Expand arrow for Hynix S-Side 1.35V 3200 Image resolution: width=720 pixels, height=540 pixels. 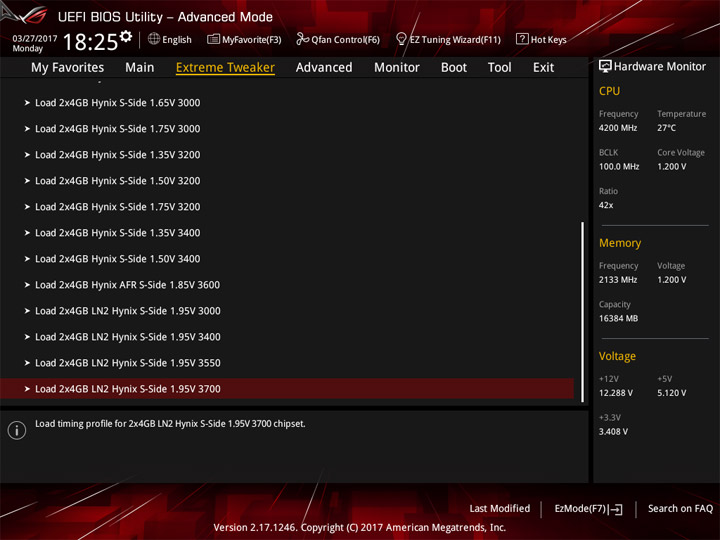(x=27, y=155)
